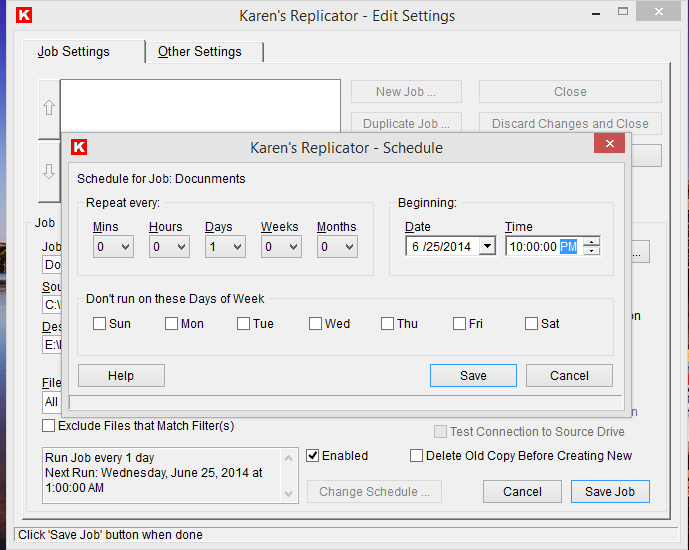Open Help for the Schedule dialog

[x=121, y=376]
